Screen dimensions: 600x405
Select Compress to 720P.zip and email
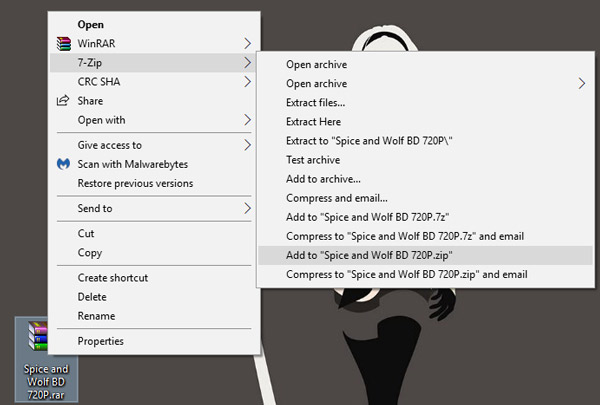(426, 274)
